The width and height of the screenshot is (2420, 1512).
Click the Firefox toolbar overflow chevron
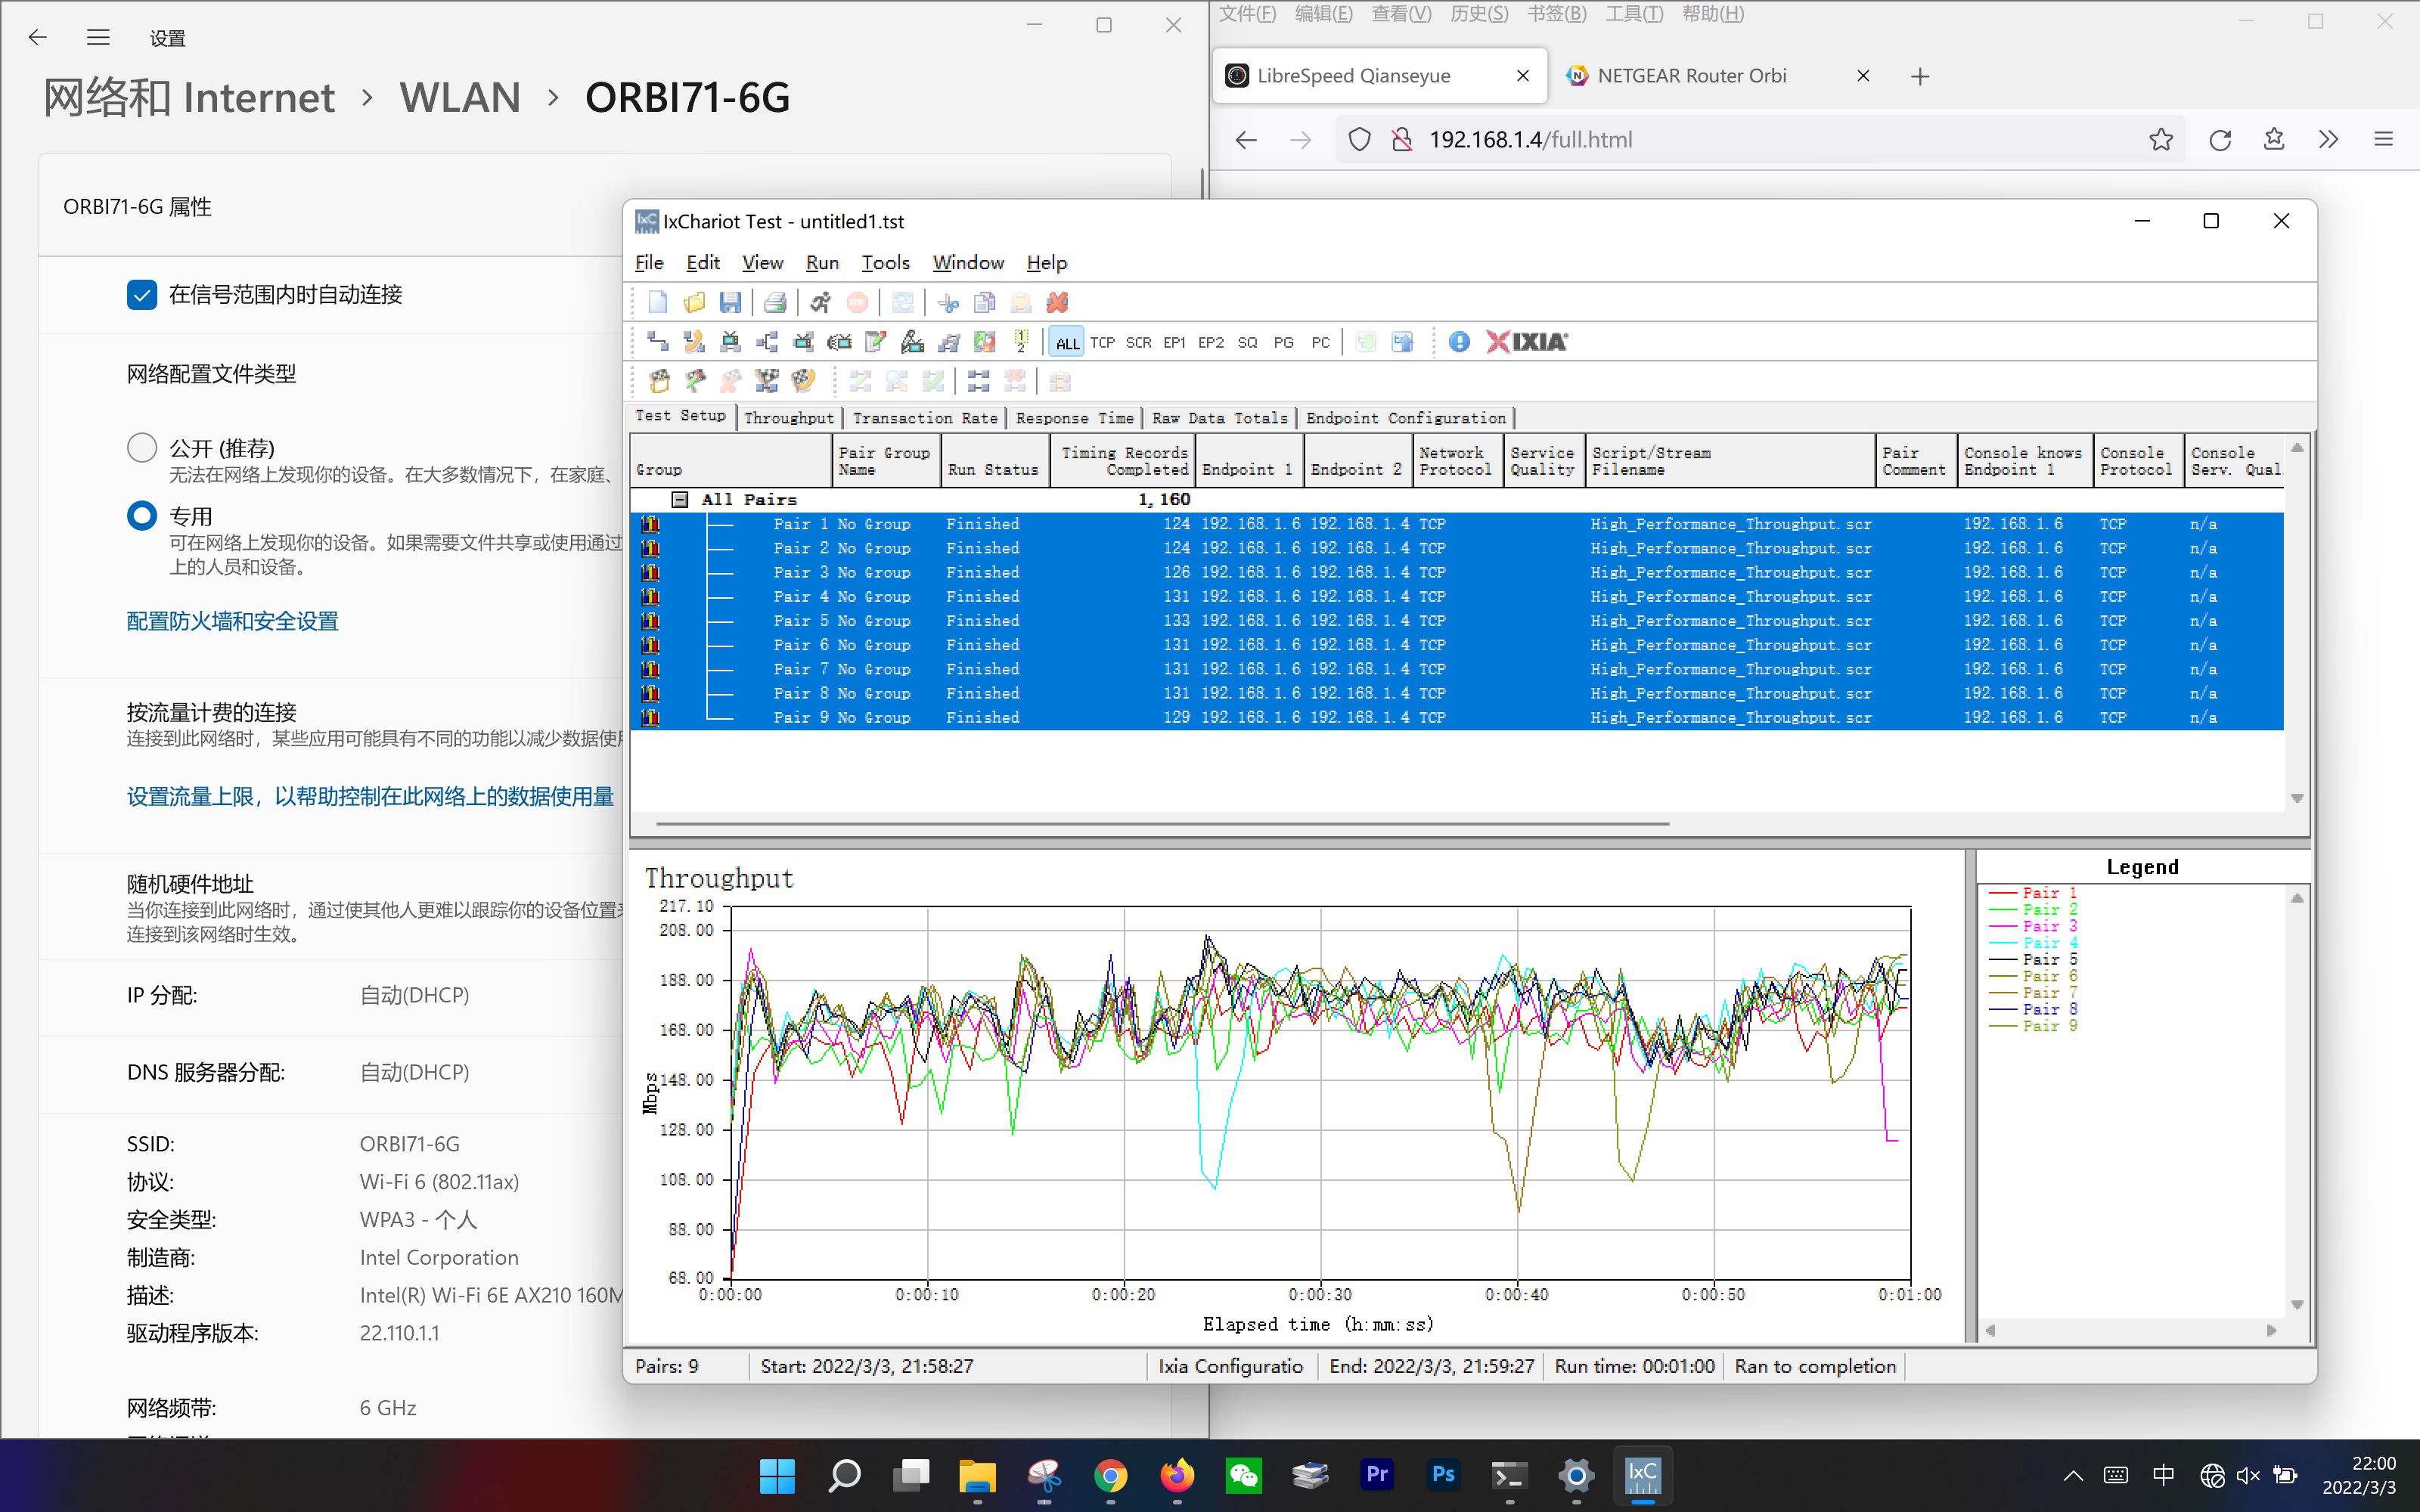click(x=2329, y=140)
